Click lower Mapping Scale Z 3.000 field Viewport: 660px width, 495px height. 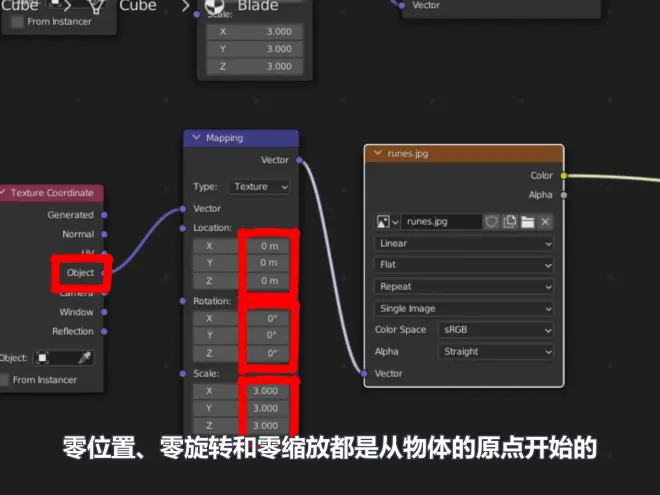(242, 426)
